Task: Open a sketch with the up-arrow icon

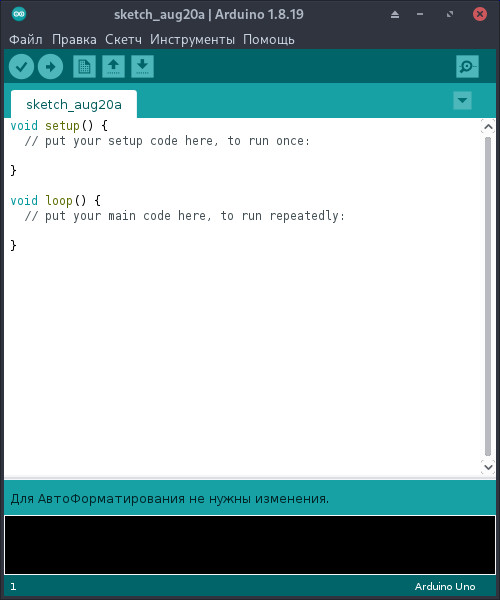Action: pos(113,67)
